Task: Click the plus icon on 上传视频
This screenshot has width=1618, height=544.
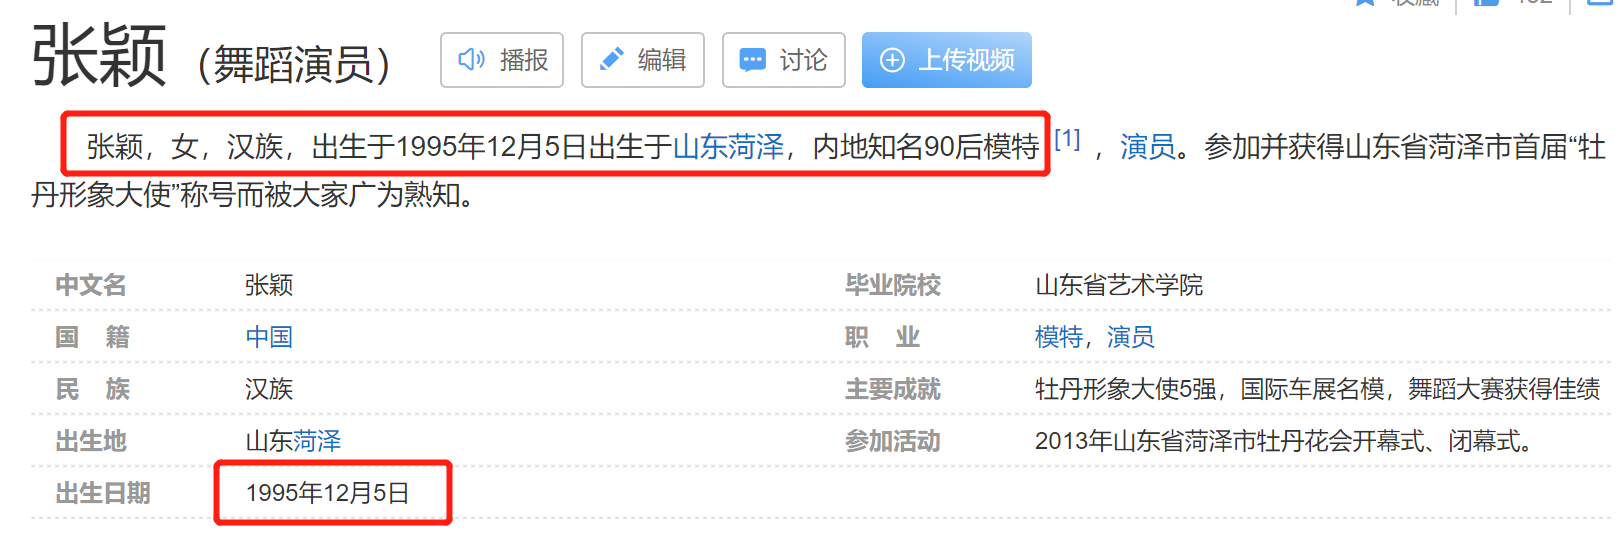Action: point(892,60)
